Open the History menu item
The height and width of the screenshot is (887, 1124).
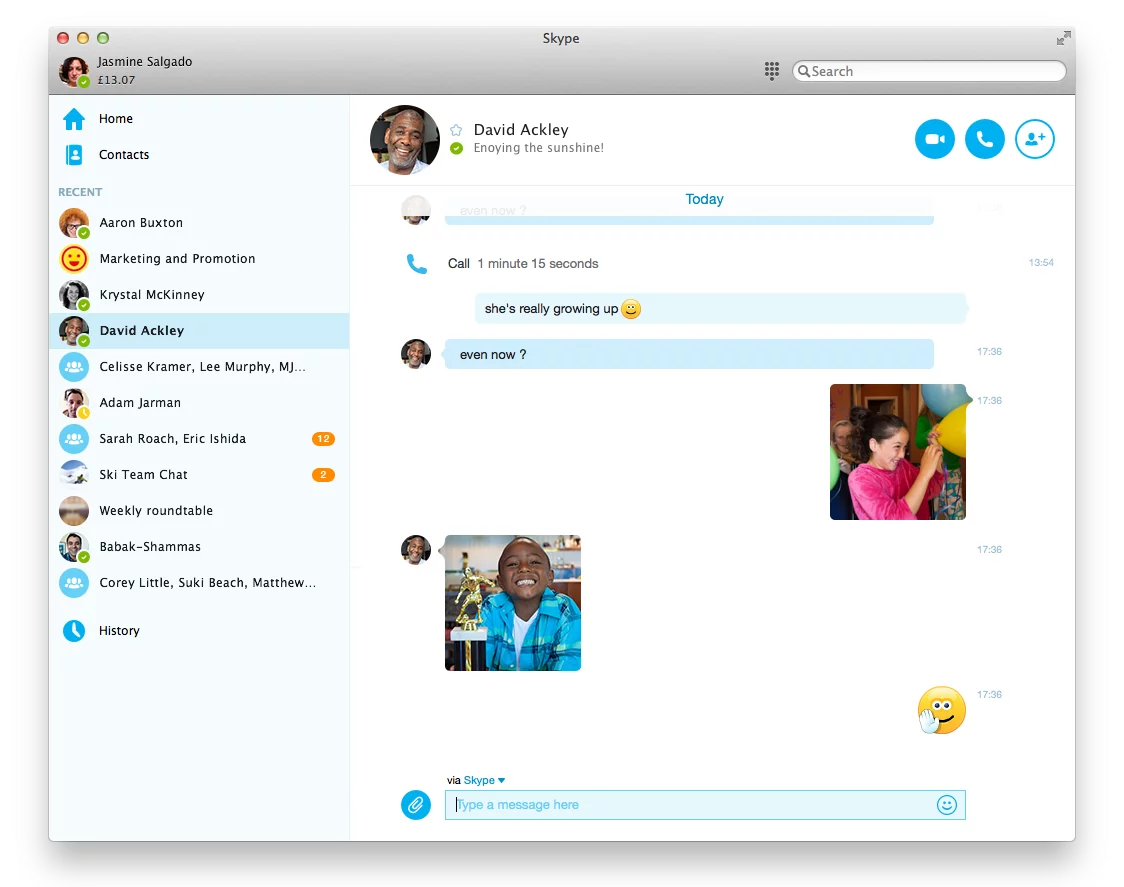pos(199,630)
